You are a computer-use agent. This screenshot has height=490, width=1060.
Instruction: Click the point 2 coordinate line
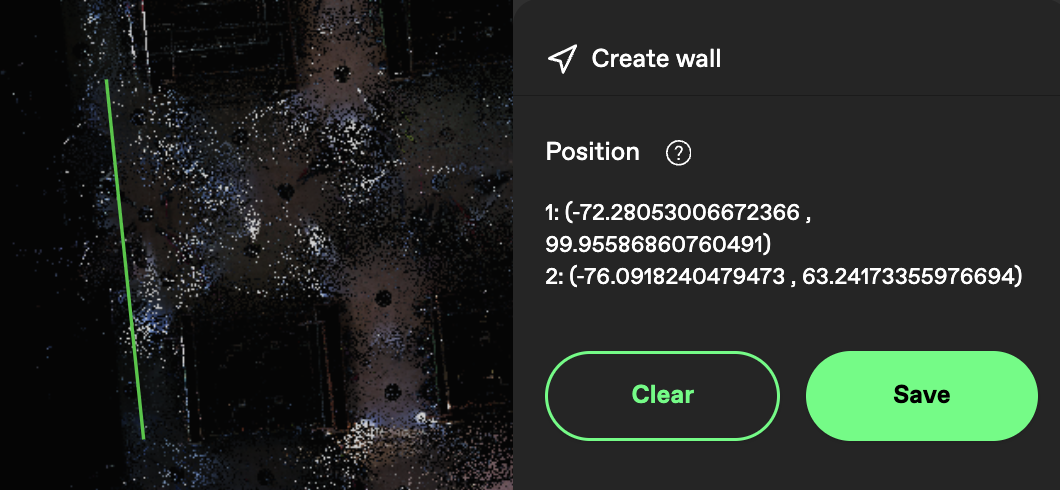[784, 276]
